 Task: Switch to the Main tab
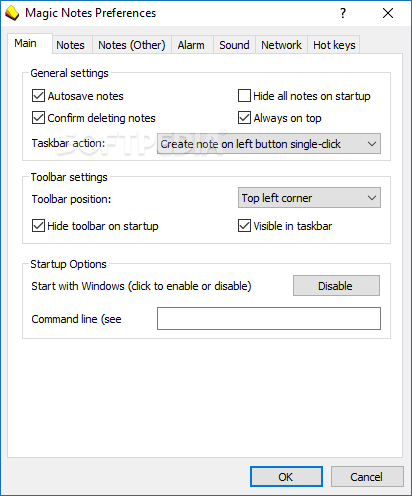[x=30, y=43]
